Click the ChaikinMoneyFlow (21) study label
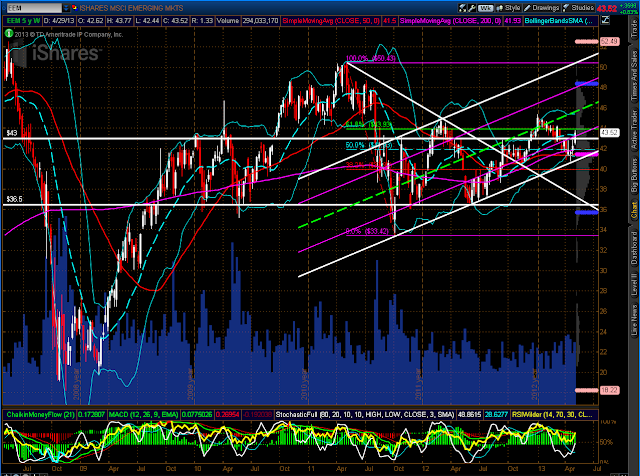This screenshot has width=640, height=476. pos(40,414)
